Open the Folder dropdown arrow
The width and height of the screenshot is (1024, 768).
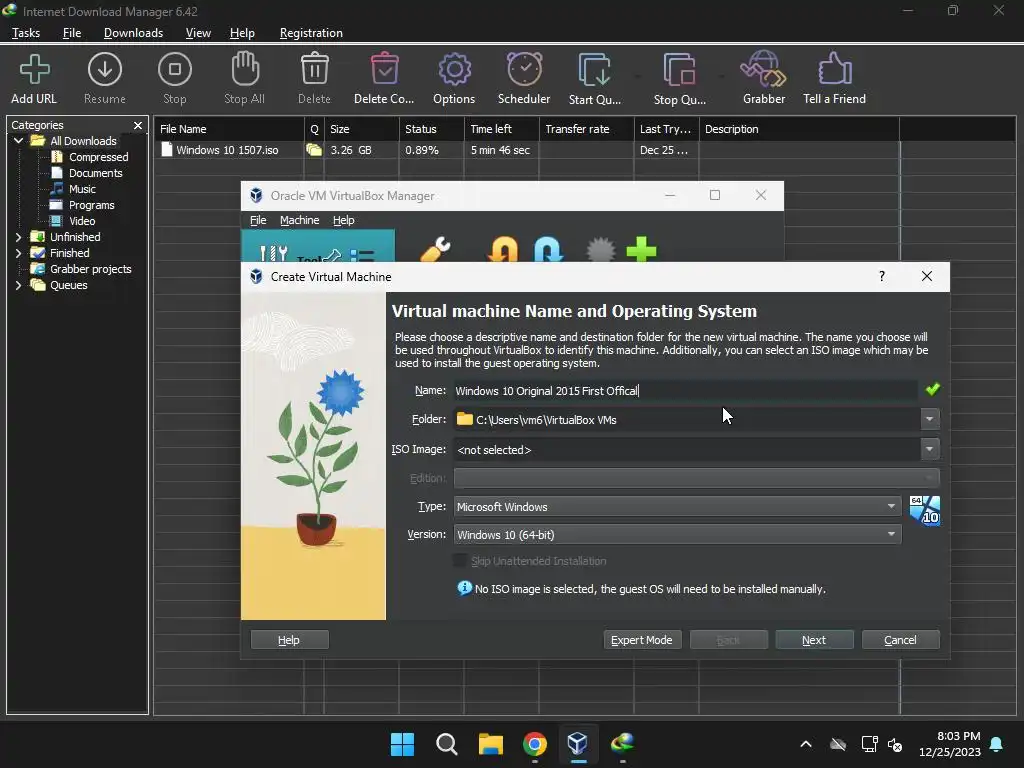[x=929, y=419]
